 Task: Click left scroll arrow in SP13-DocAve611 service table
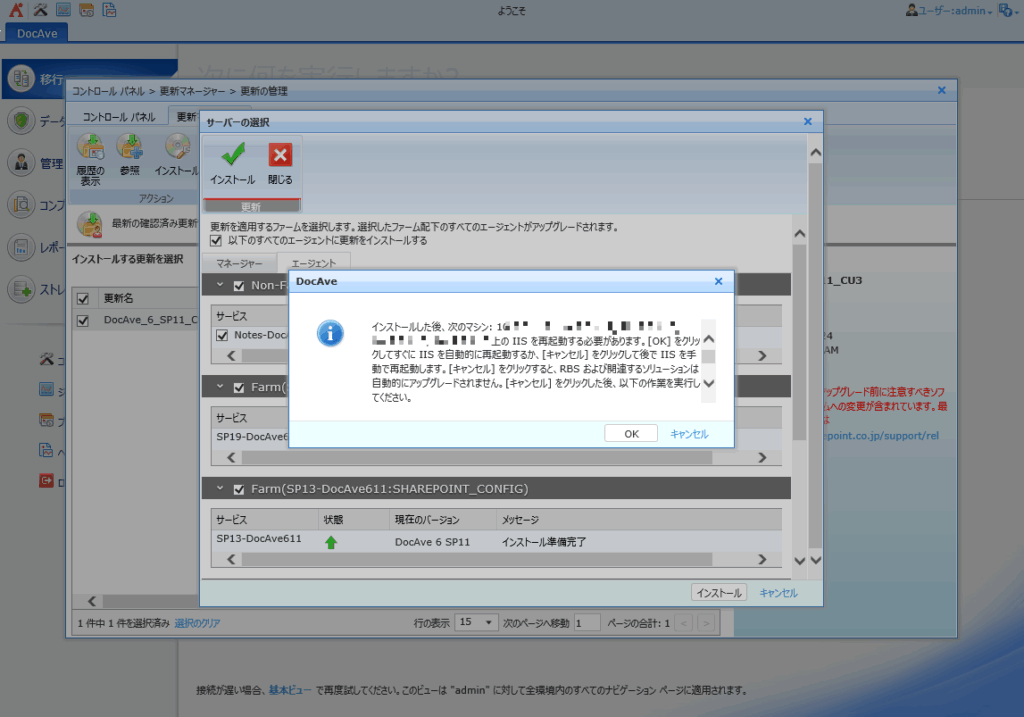point(231,560)
